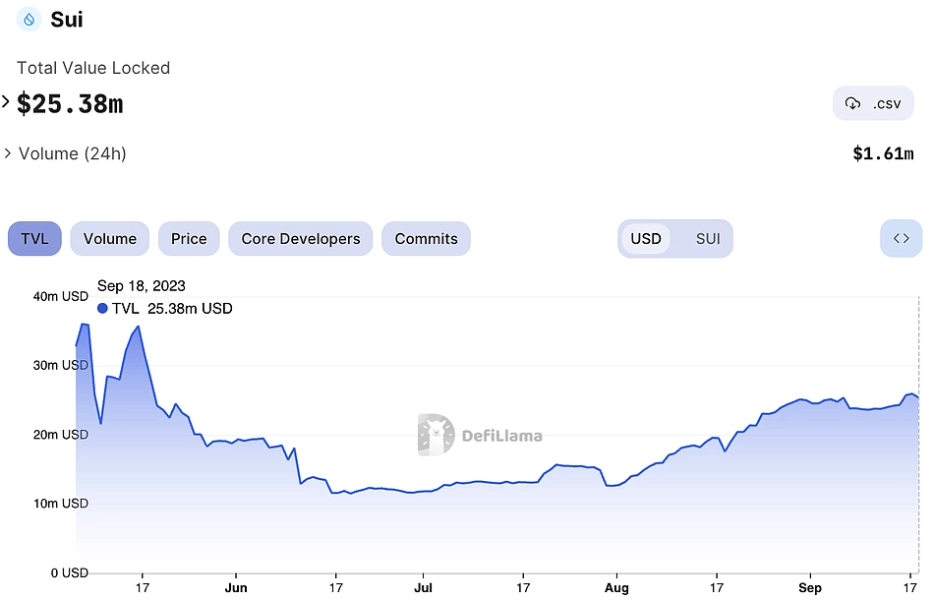Viewport: 934px width, 600px height.
Task: Enable the Commits chart
Action: pyautogui.click(x=426, y=238)
